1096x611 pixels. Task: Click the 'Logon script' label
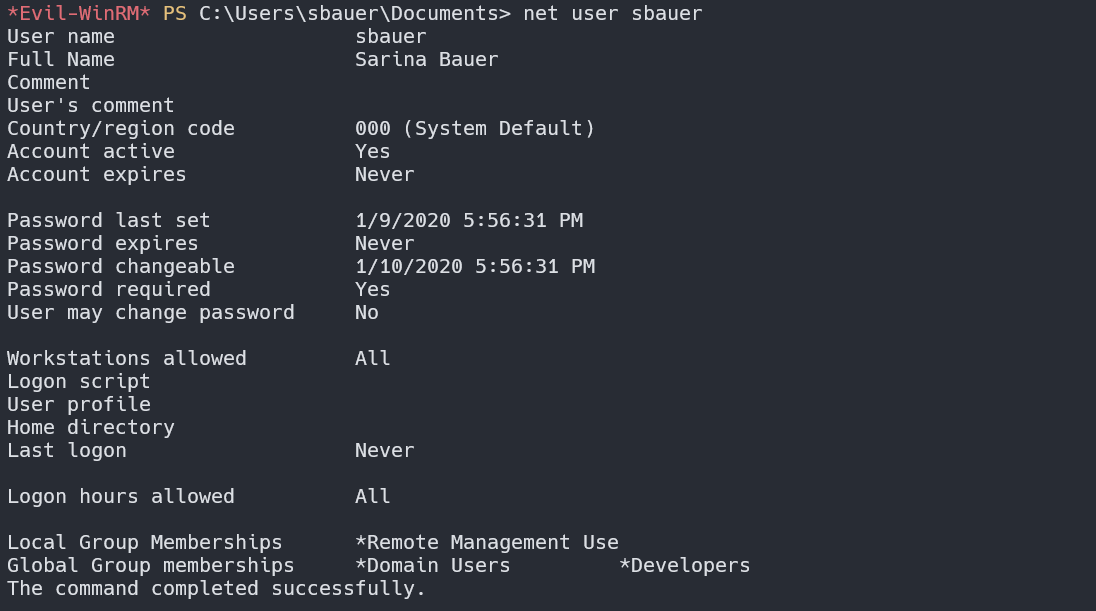(x=79, y=382)
